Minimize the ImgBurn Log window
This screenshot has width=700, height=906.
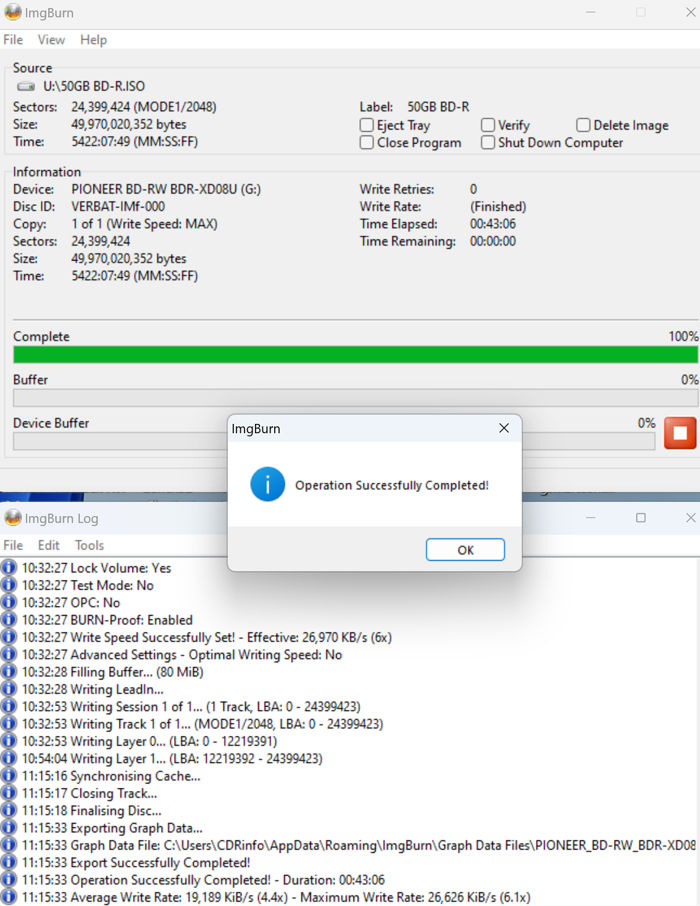(x=591, y=518)
